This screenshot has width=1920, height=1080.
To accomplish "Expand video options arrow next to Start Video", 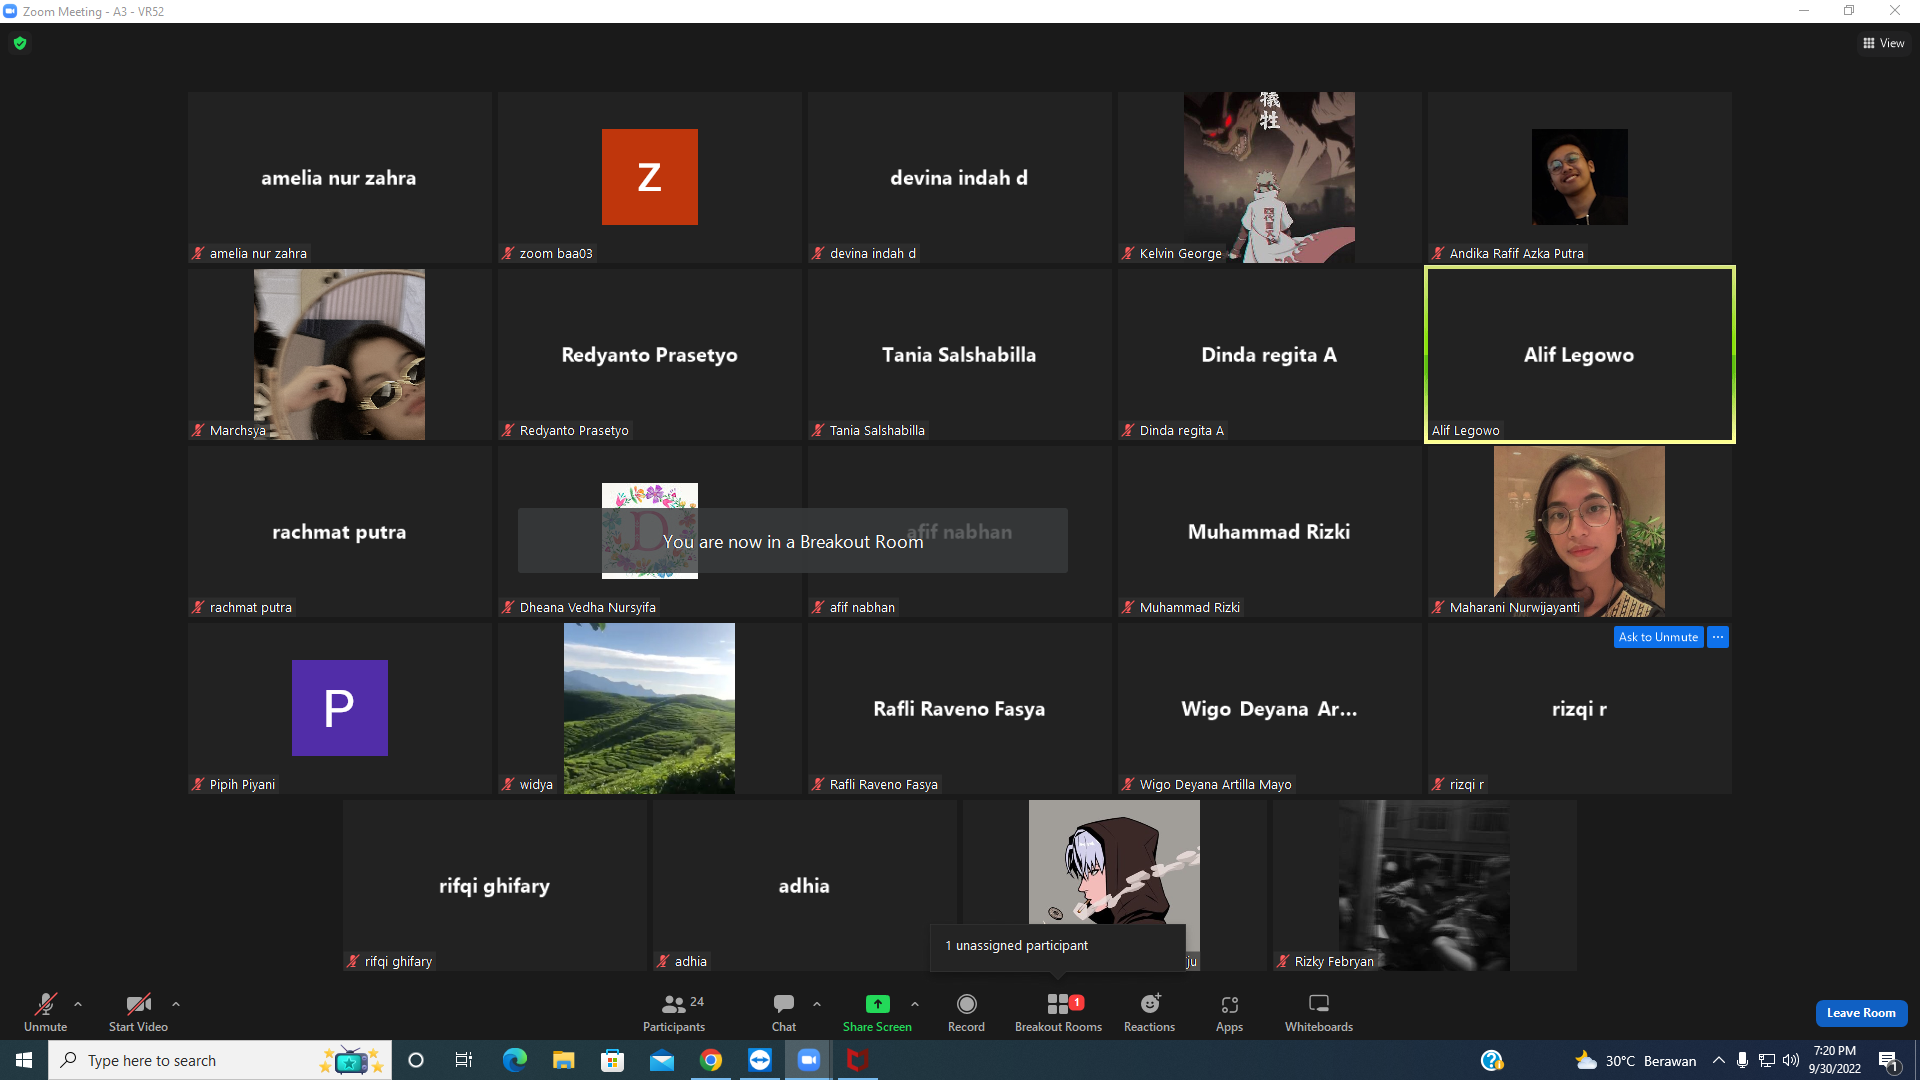I will 176,1004.
